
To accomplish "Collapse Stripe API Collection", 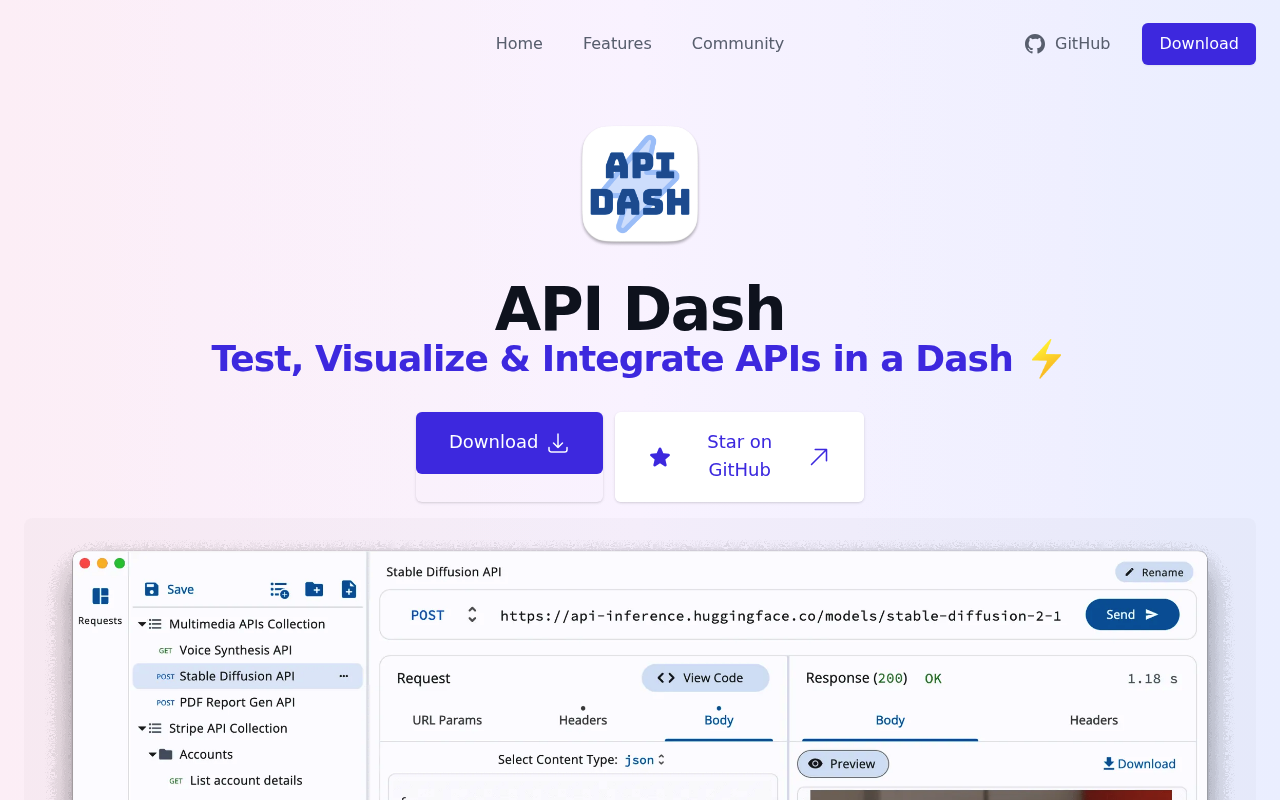I will (143, 728).
